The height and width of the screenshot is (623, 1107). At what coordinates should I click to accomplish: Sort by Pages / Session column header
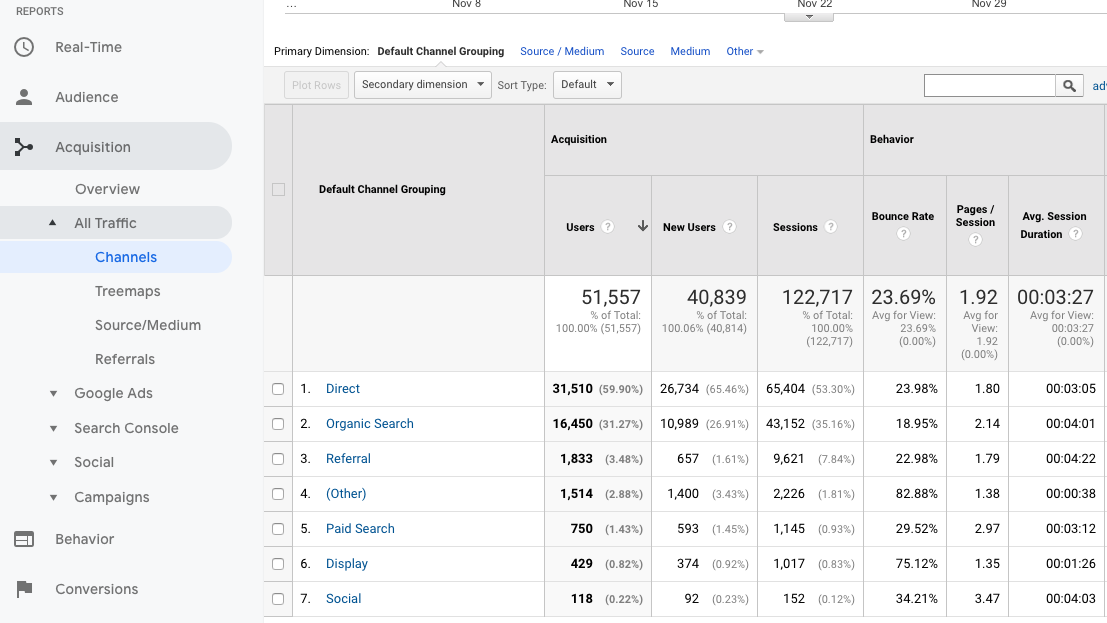[975, 215]
